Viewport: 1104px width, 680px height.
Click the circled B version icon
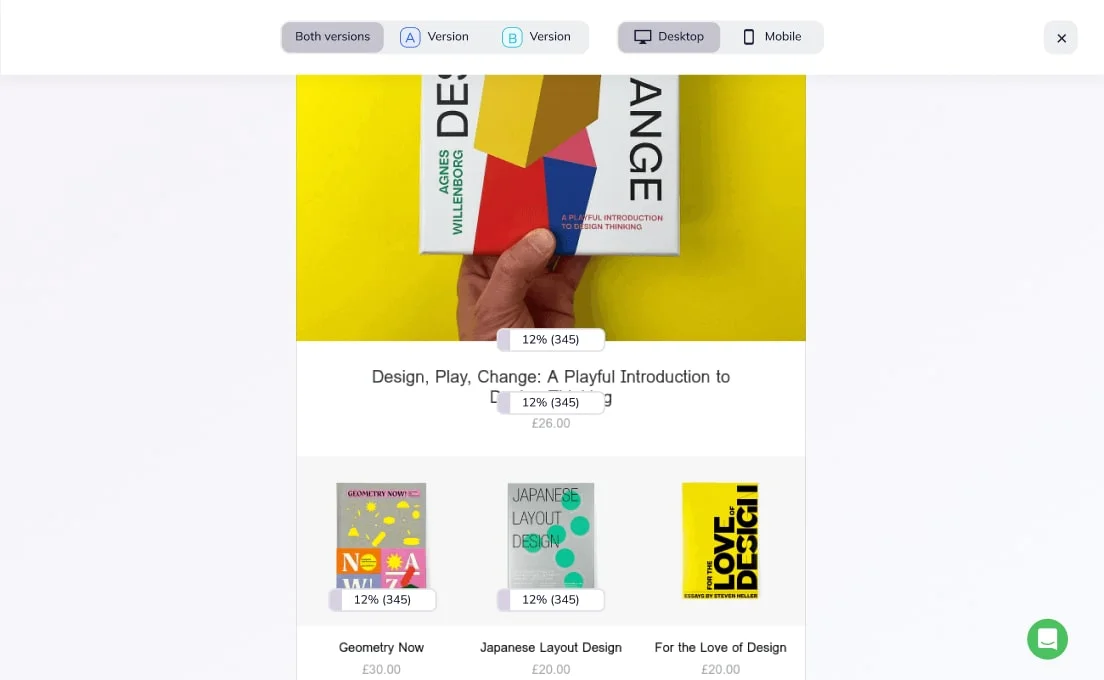point(512,37)
